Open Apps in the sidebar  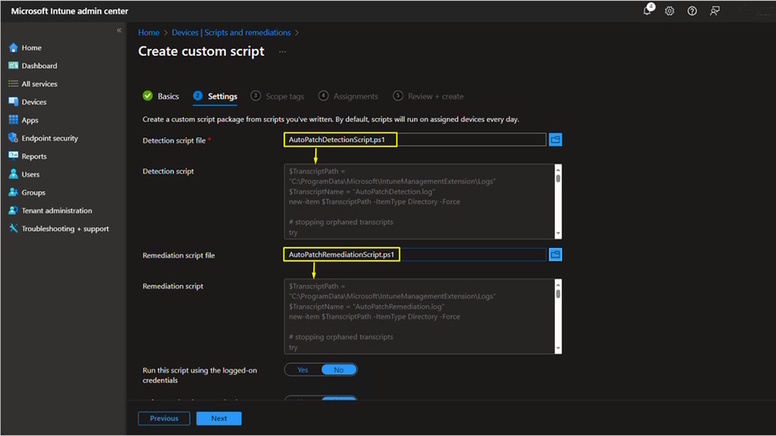coord(30,120)
